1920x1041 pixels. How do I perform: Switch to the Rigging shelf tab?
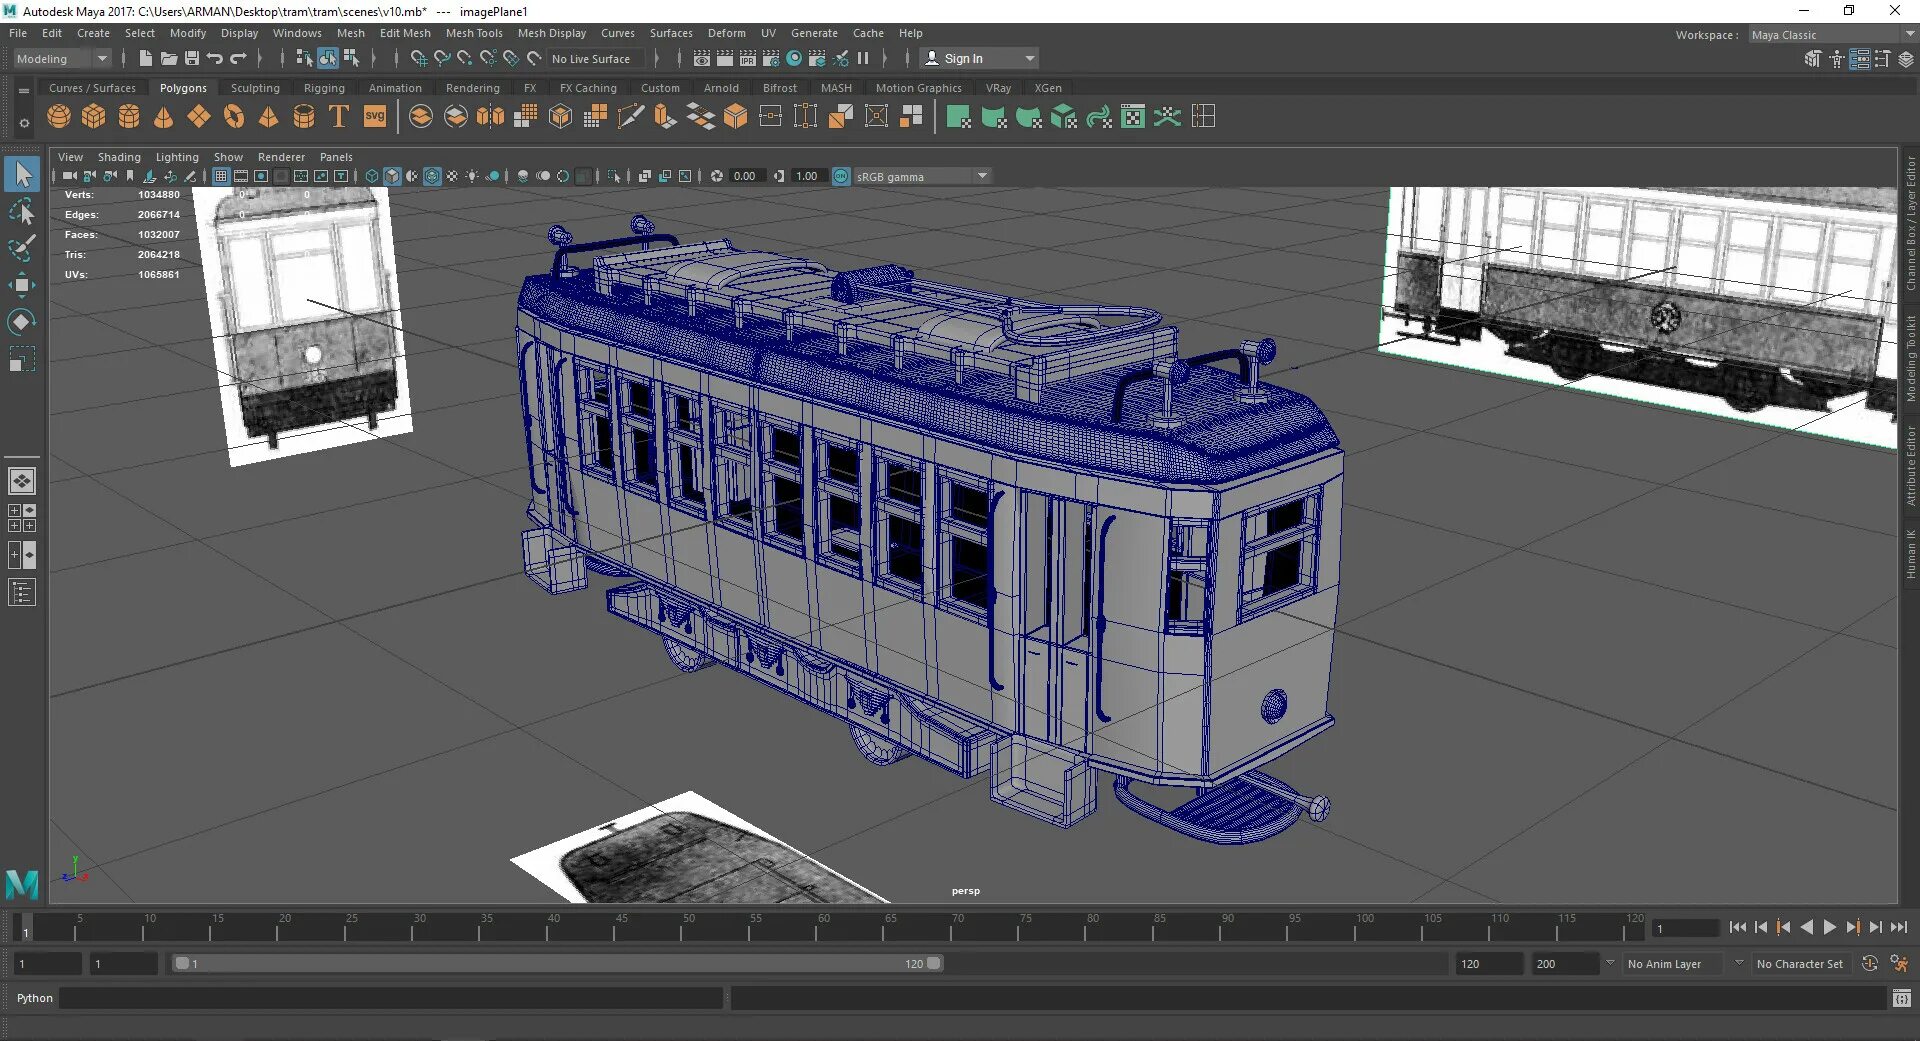tap(324, 88)
